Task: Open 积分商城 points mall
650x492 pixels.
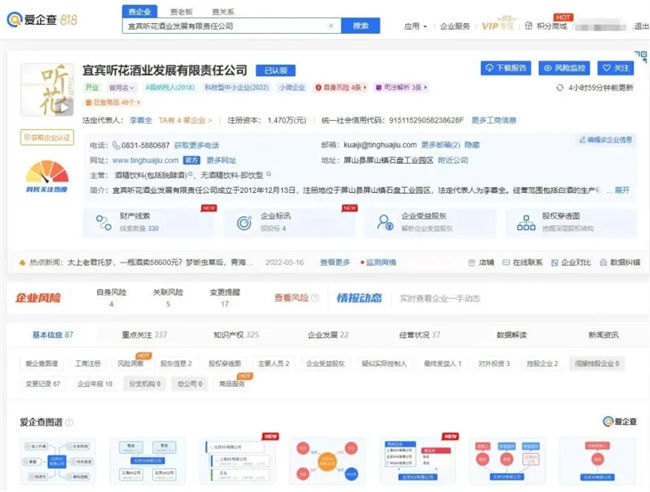Action: click(x=546, y=26)
